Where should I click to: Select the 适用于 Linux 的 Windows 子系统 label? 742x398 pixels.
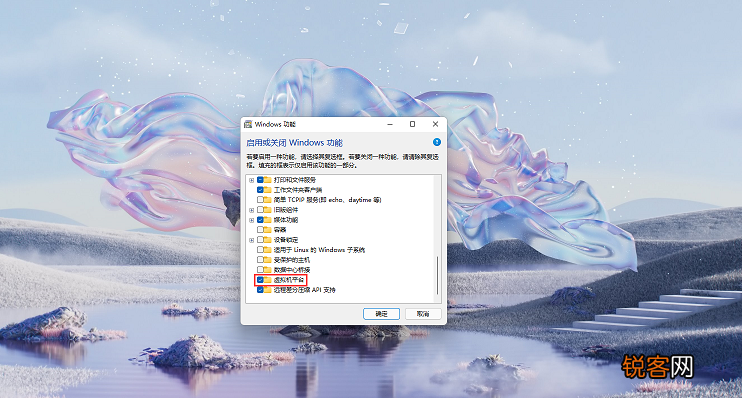point(319,249)
